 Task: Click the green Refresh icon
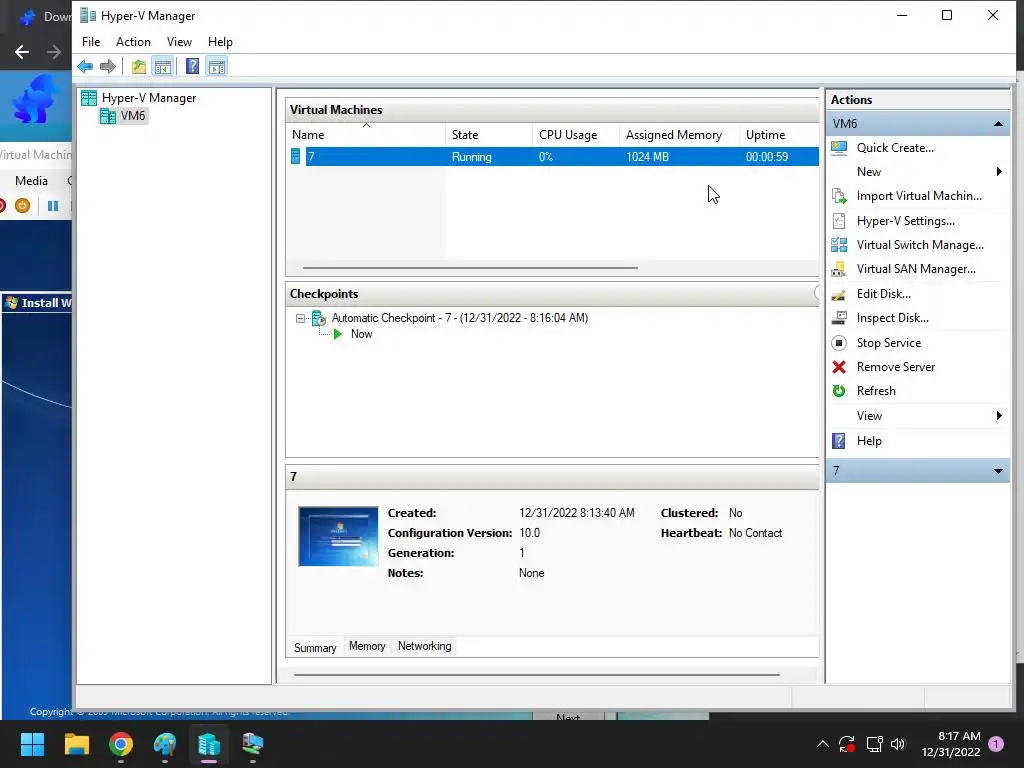(x=839, y=391)
